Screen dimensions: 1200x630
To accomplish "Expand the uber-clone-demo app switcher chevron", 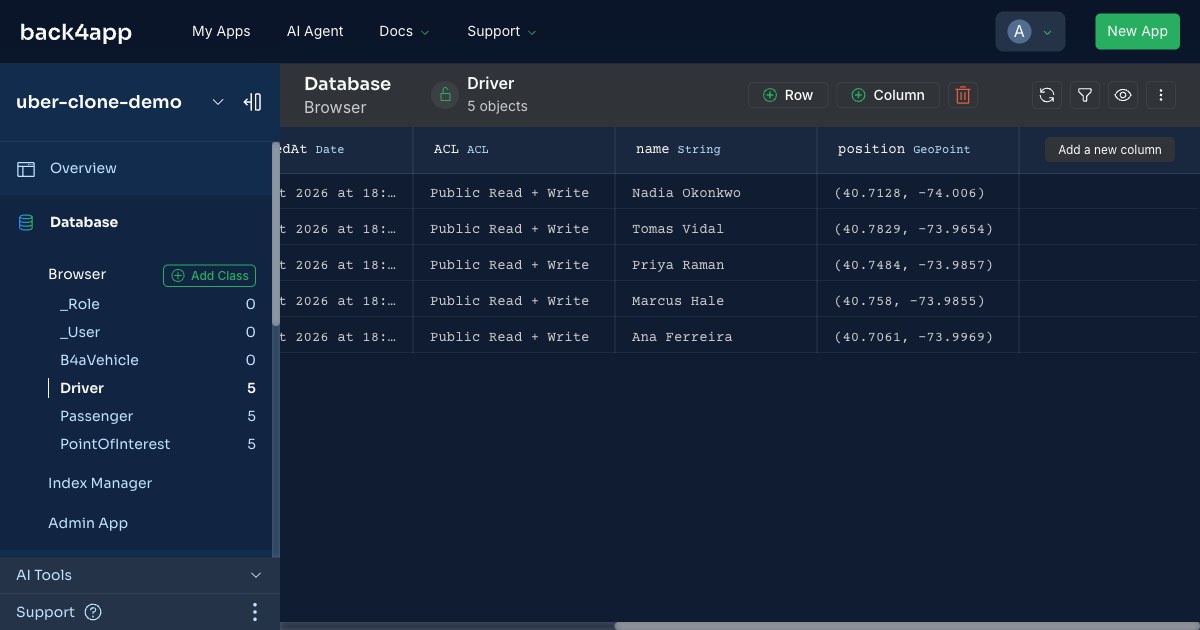I will point(218,102).
